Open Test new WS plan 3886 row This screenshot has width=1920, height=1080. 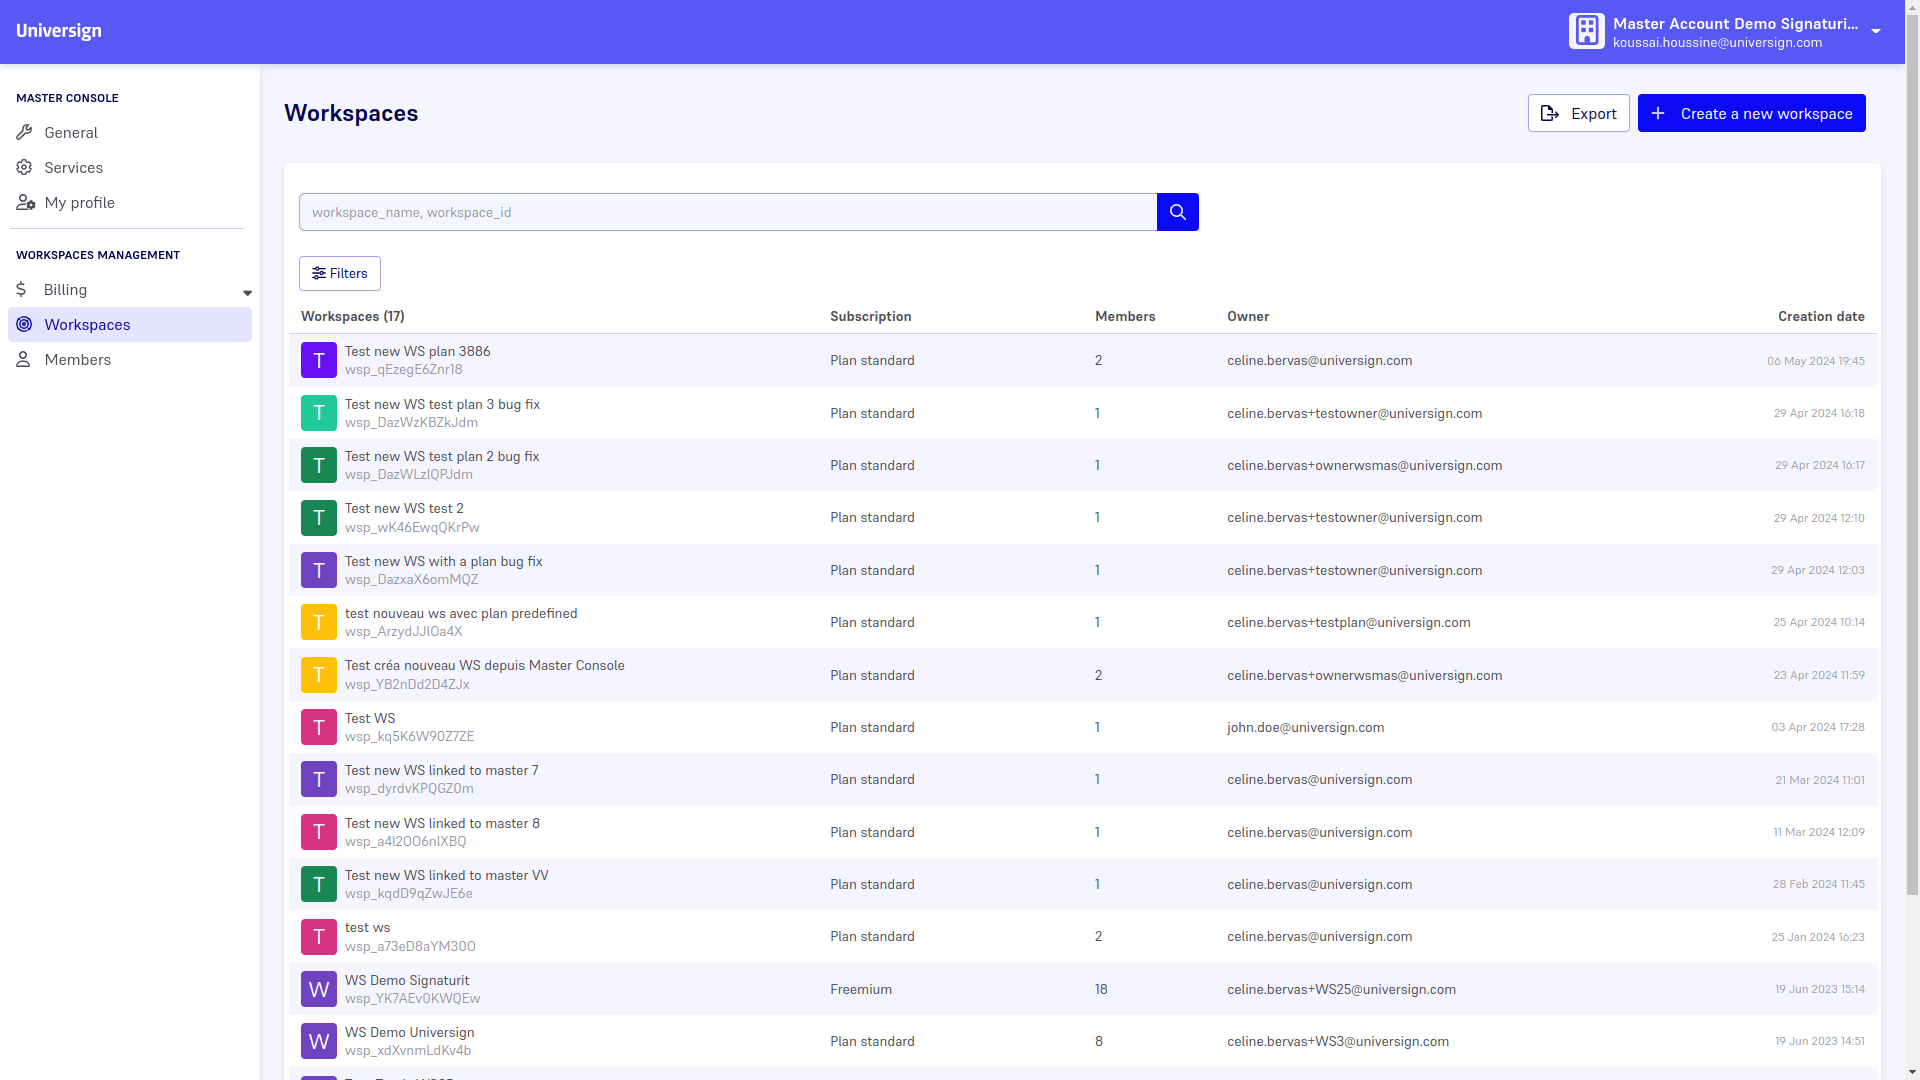tap(417, 351)
